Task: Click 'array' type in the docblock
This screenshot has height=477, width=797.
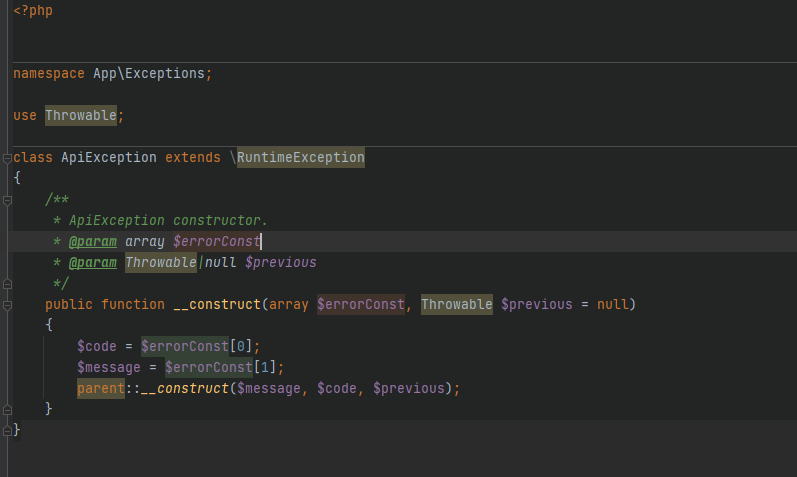Action: coord(145,242)
